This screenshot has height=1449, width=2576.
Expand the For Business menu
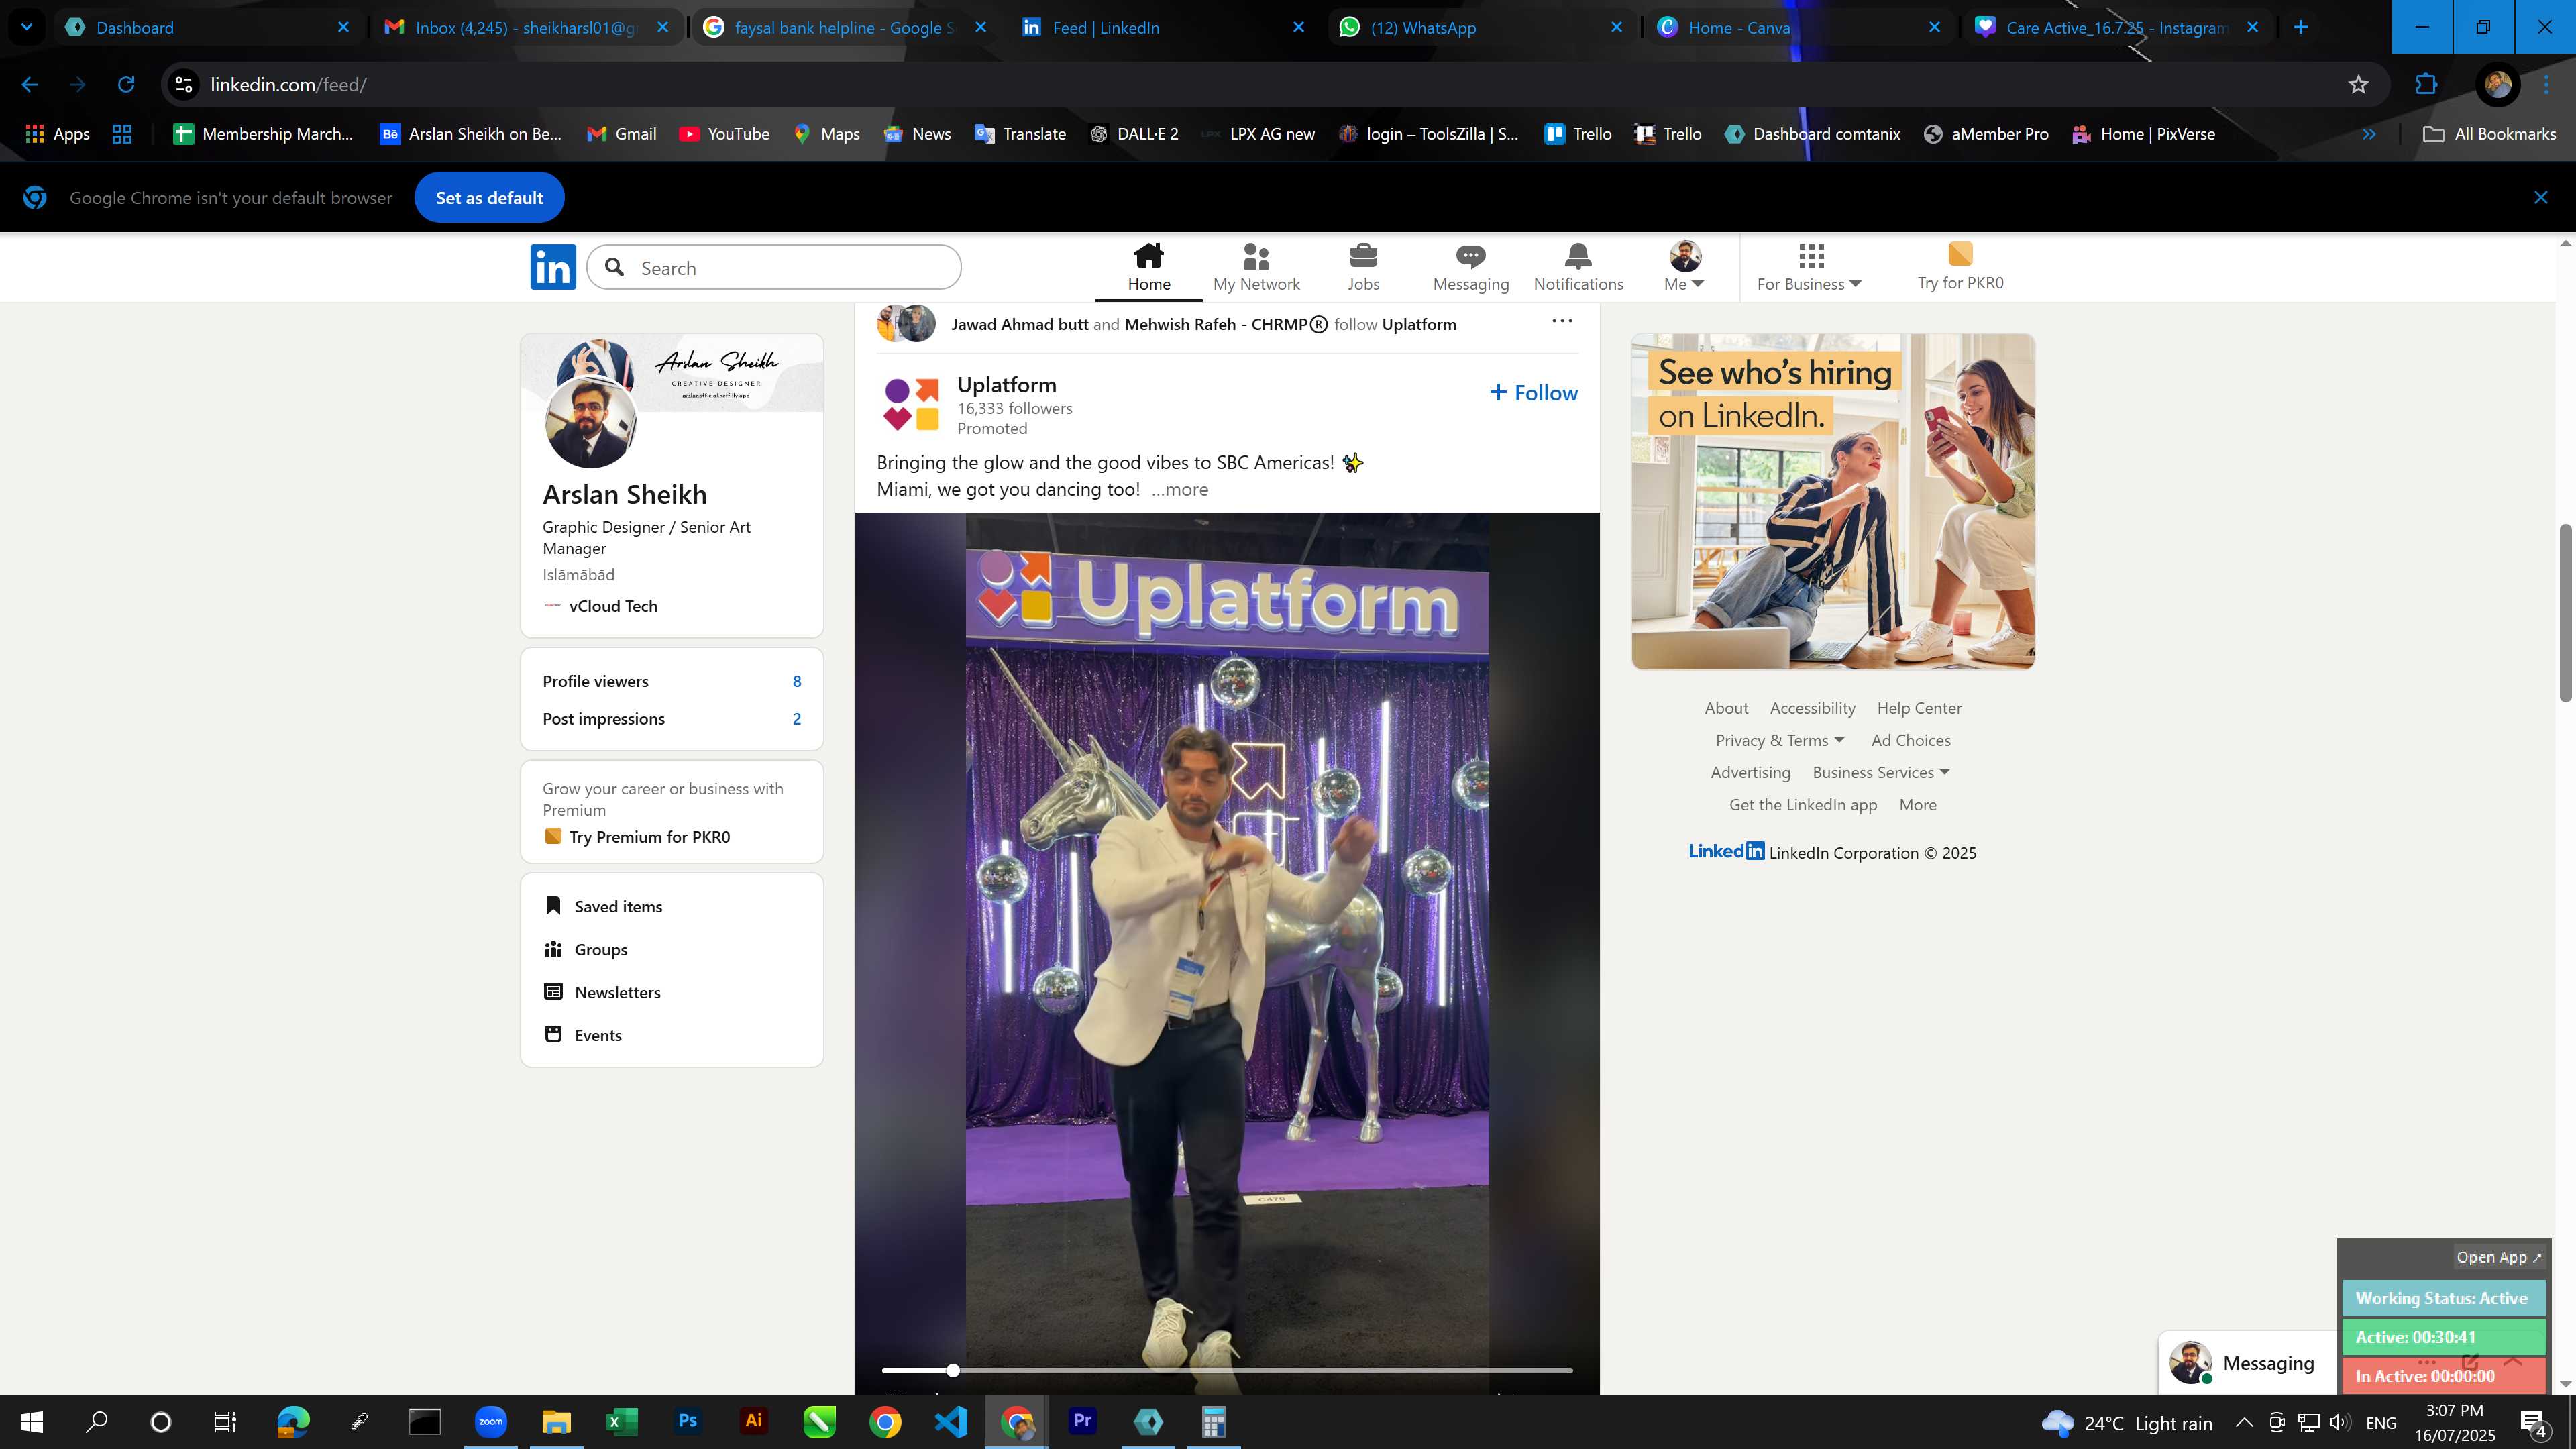coord(1809,267)
